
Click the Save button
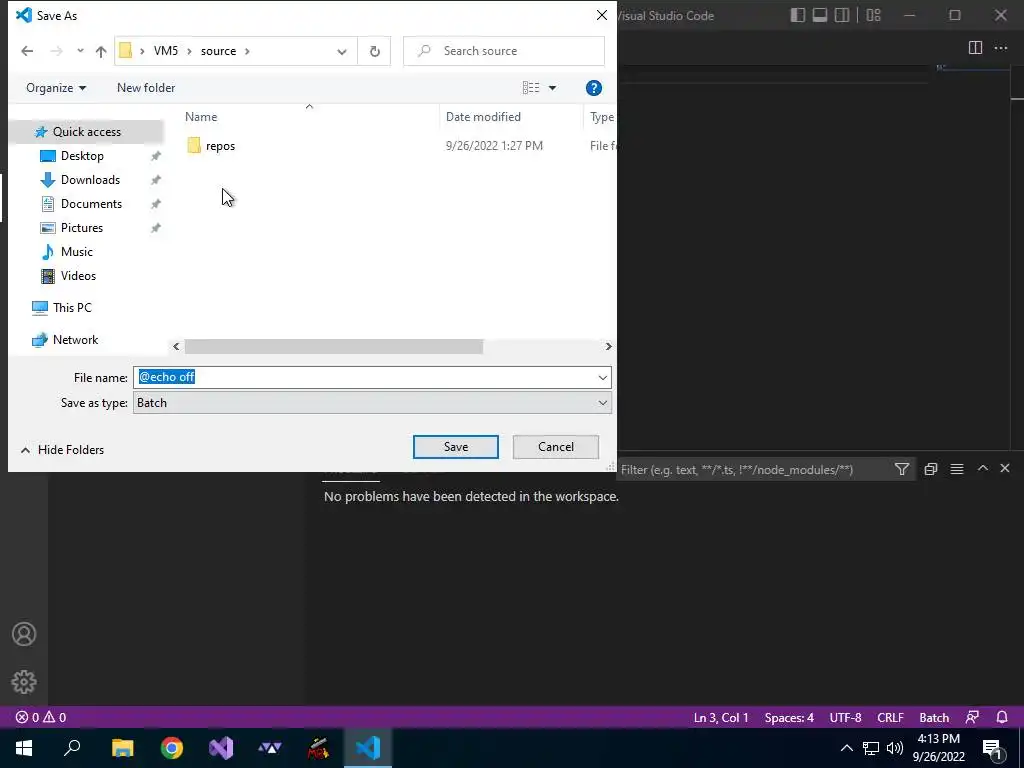tap(455, 447)
